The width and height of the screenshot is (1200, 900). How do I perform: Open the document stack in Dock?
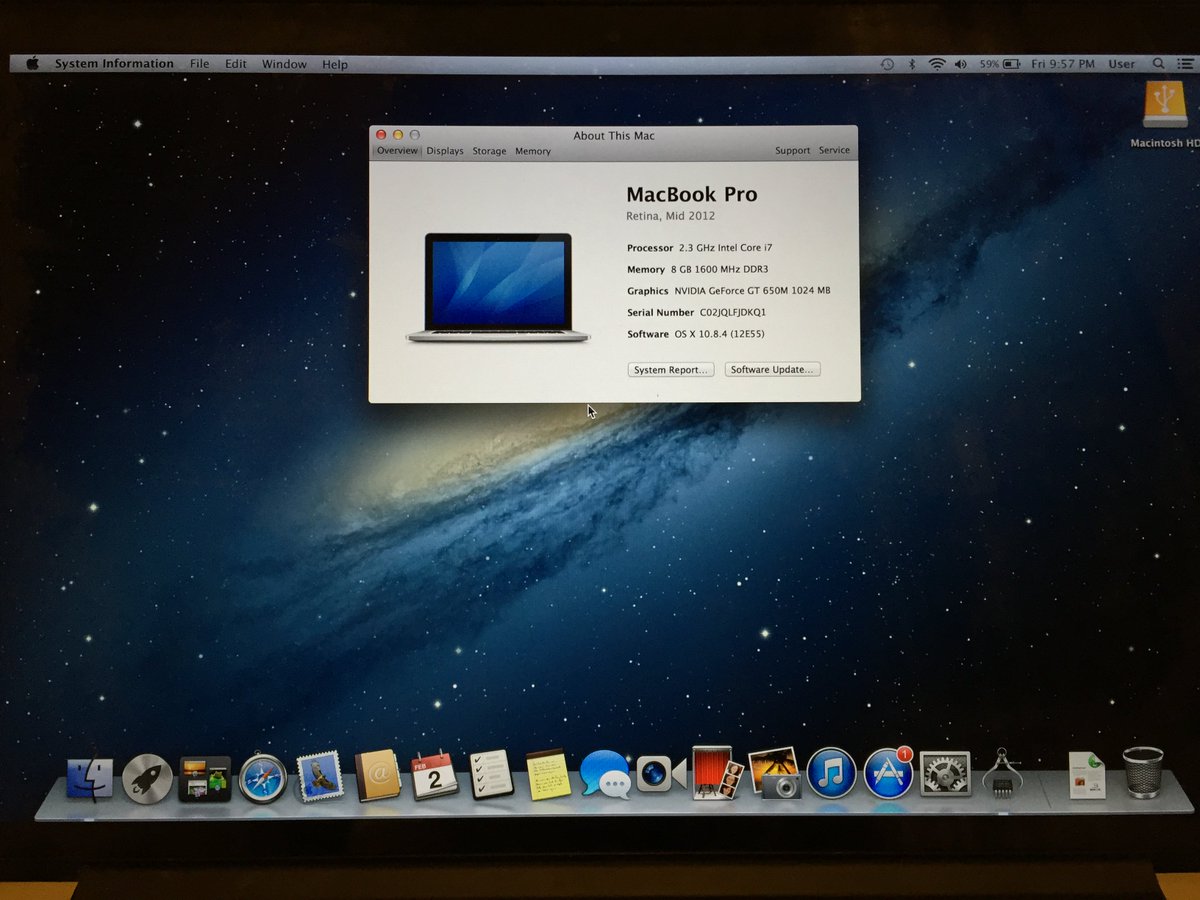pos(1087,775)
